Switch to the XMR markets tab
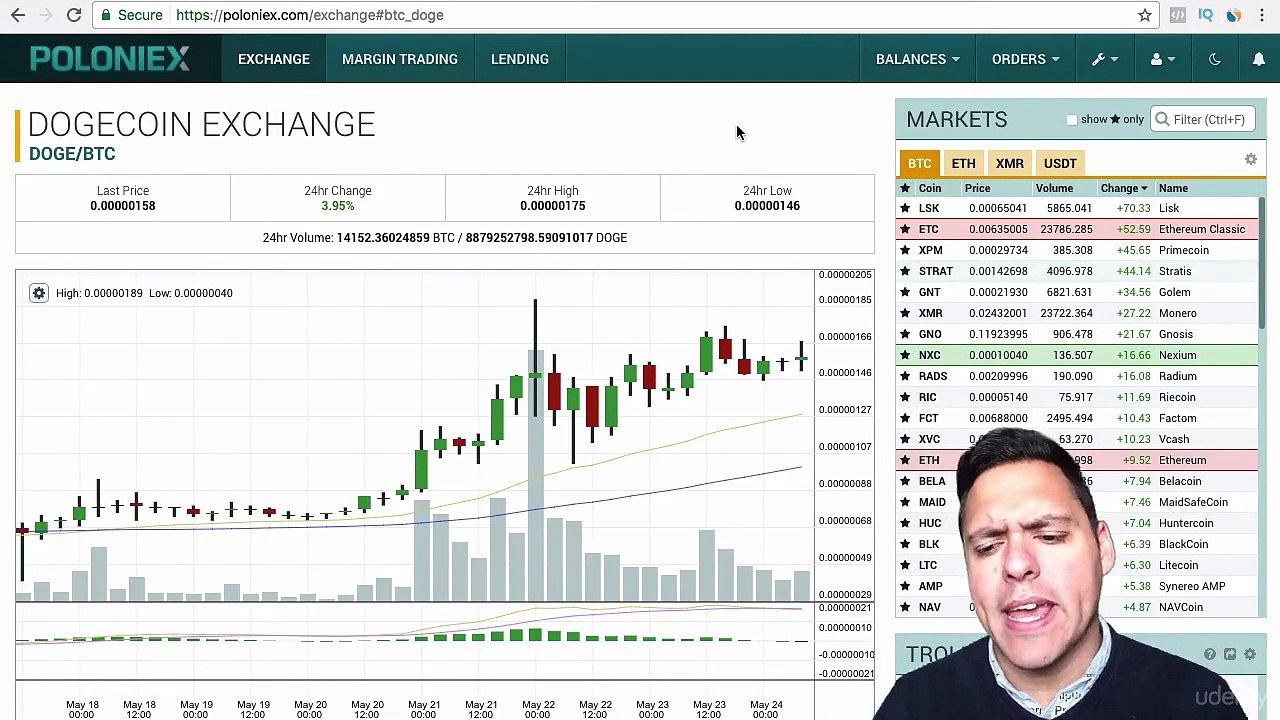The image size is (1280, 720). pos(1009,163)
